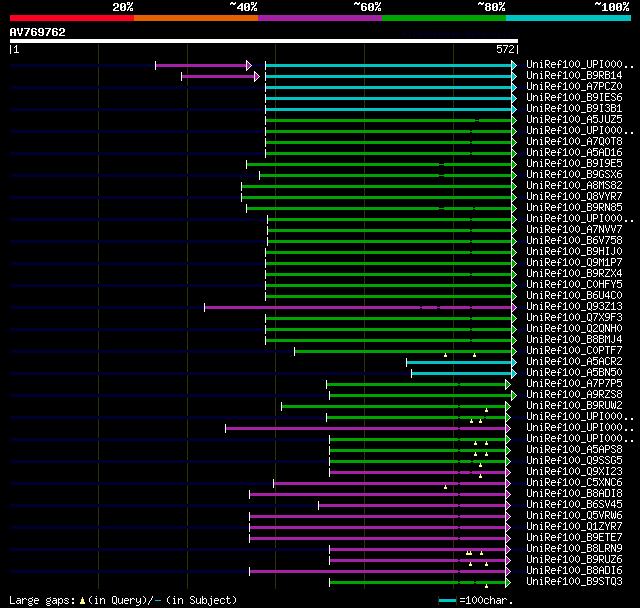Select the UniRef100_A5AD16 label
Viewport: 640px width, 608px height.
click(x=574, y=153)
